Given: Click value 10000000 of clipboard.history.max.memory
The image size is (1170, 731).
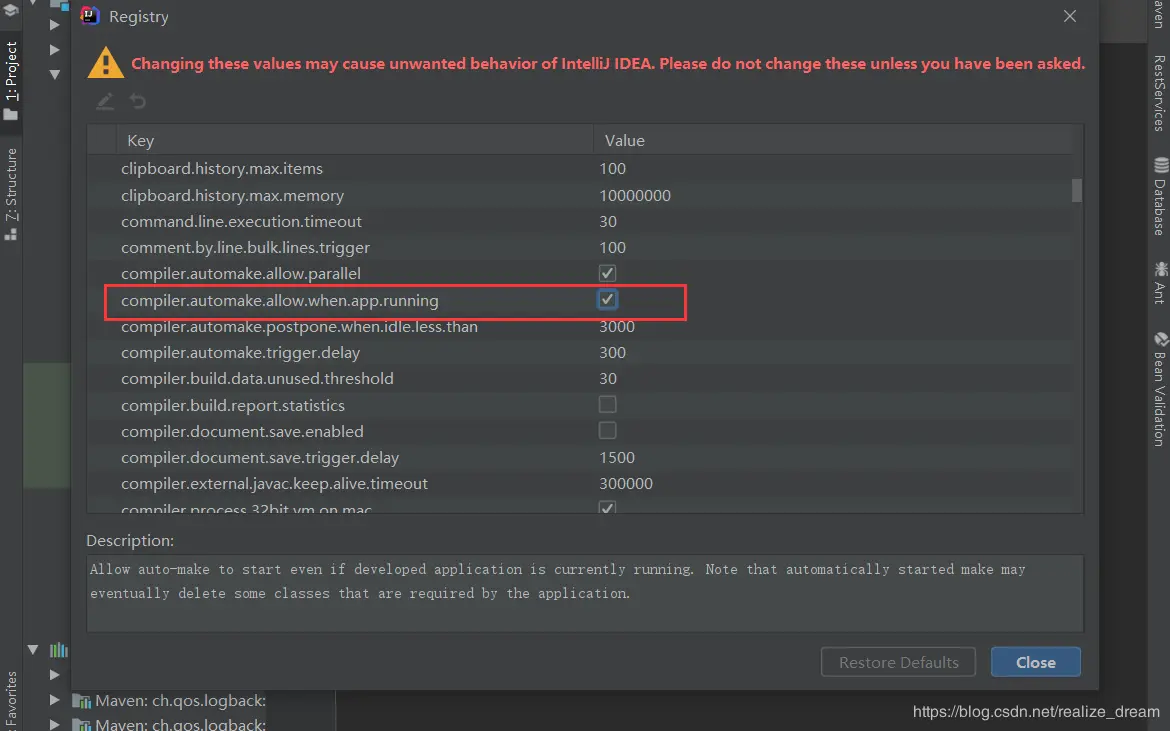Looking at the screenshot, I should (635, 195).
